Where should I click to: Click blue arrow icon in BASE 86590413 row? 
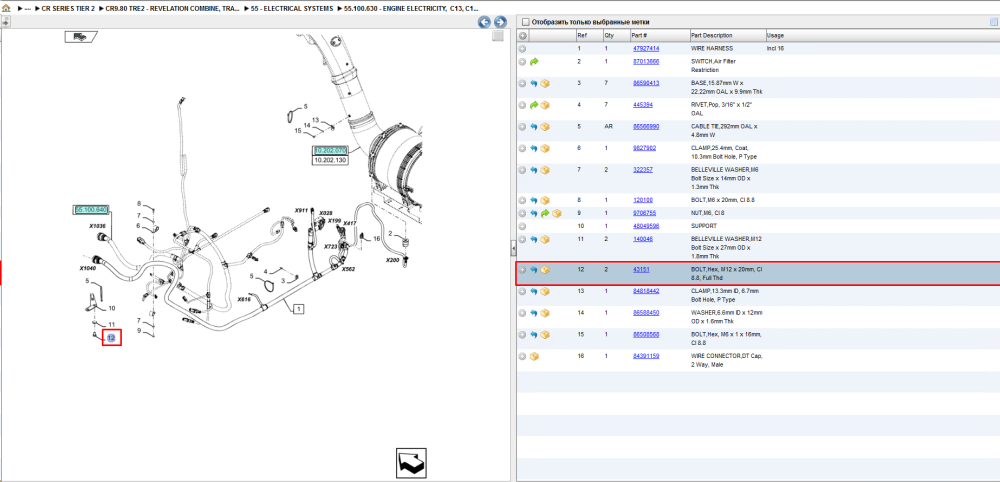click(534, 84)
